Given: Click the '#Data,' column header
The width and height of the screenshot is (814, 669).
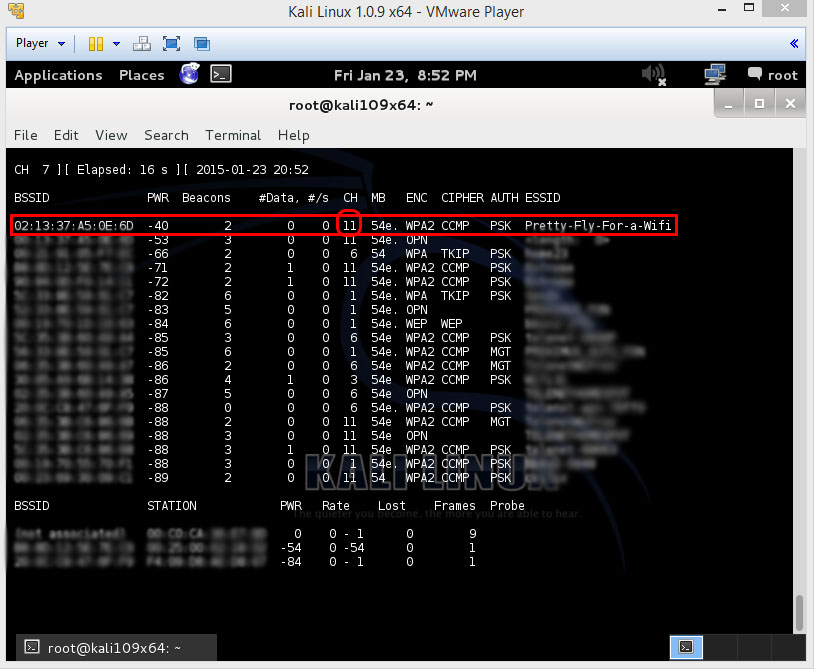Looking at the screenshot, I should point(279,198).
